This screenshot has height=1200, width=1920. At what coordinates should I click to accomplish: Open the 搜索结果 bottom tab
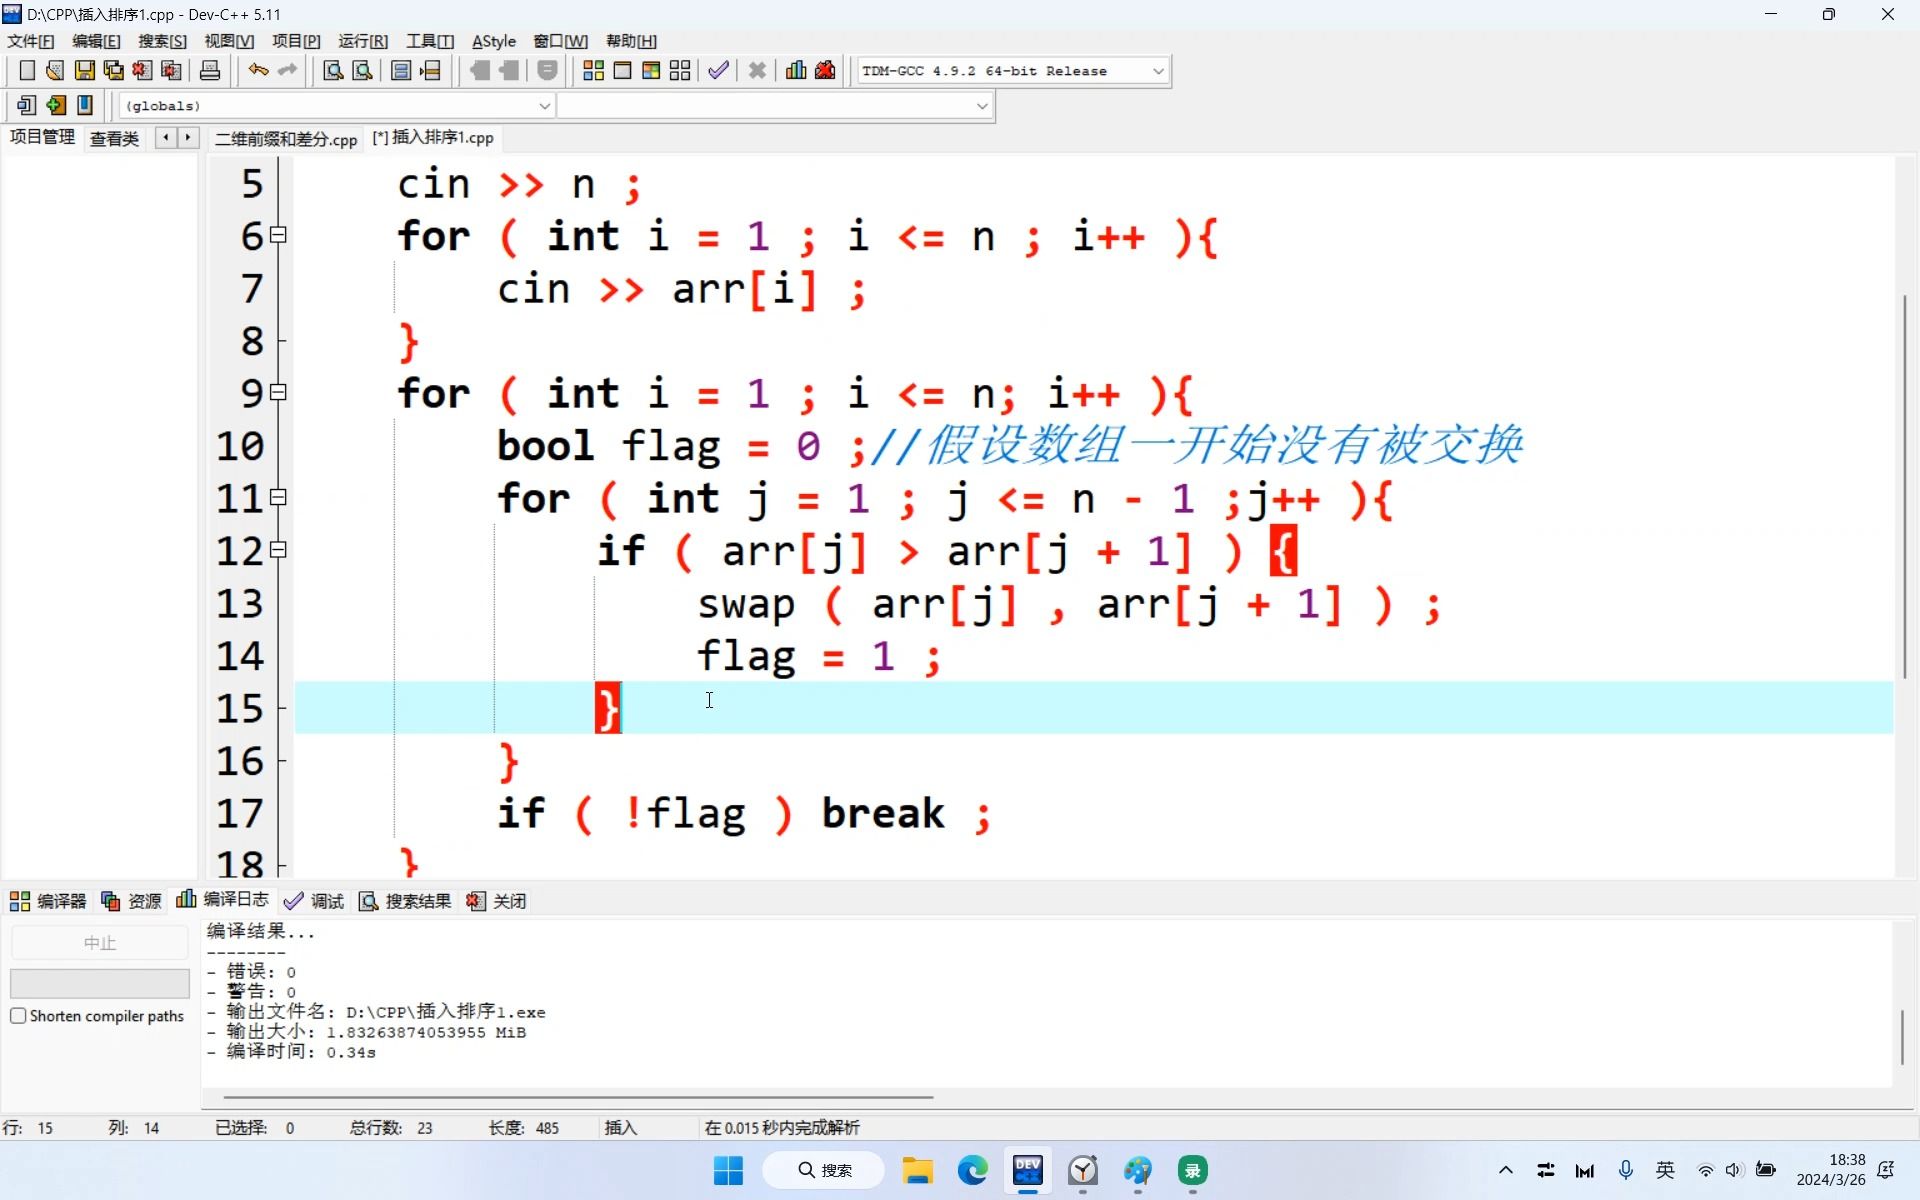[405, 901]
